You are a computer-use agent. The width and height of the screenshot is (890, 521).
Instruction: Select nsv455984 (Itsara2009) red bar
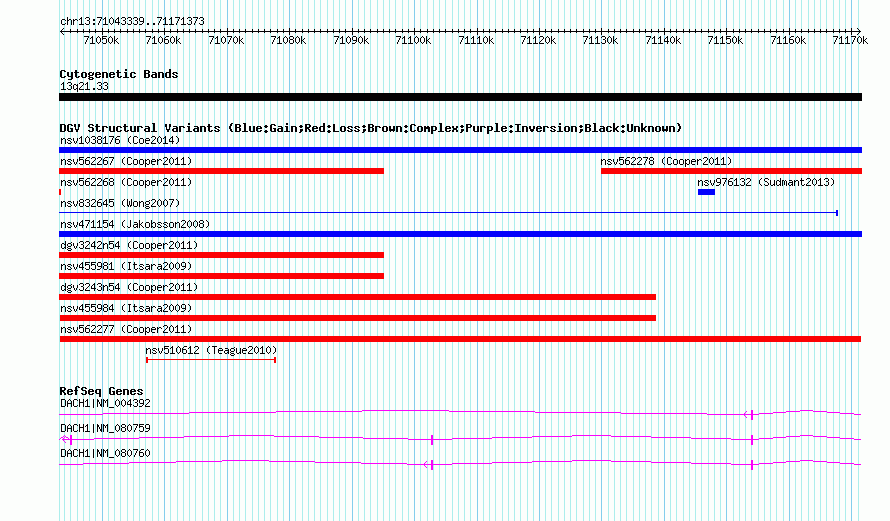point(358,318)
